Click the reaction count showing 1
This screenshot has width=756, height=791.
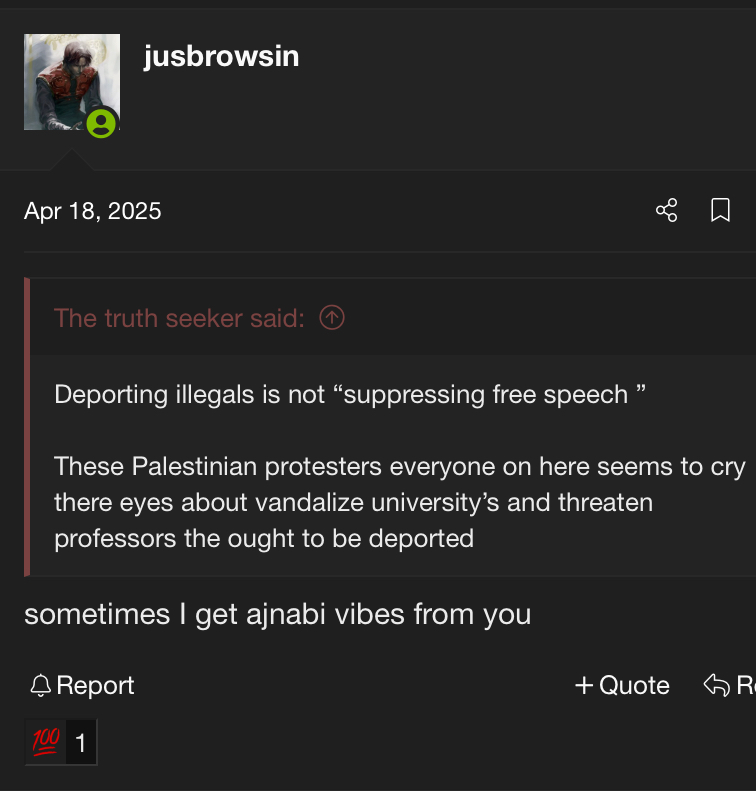(81, 743)
